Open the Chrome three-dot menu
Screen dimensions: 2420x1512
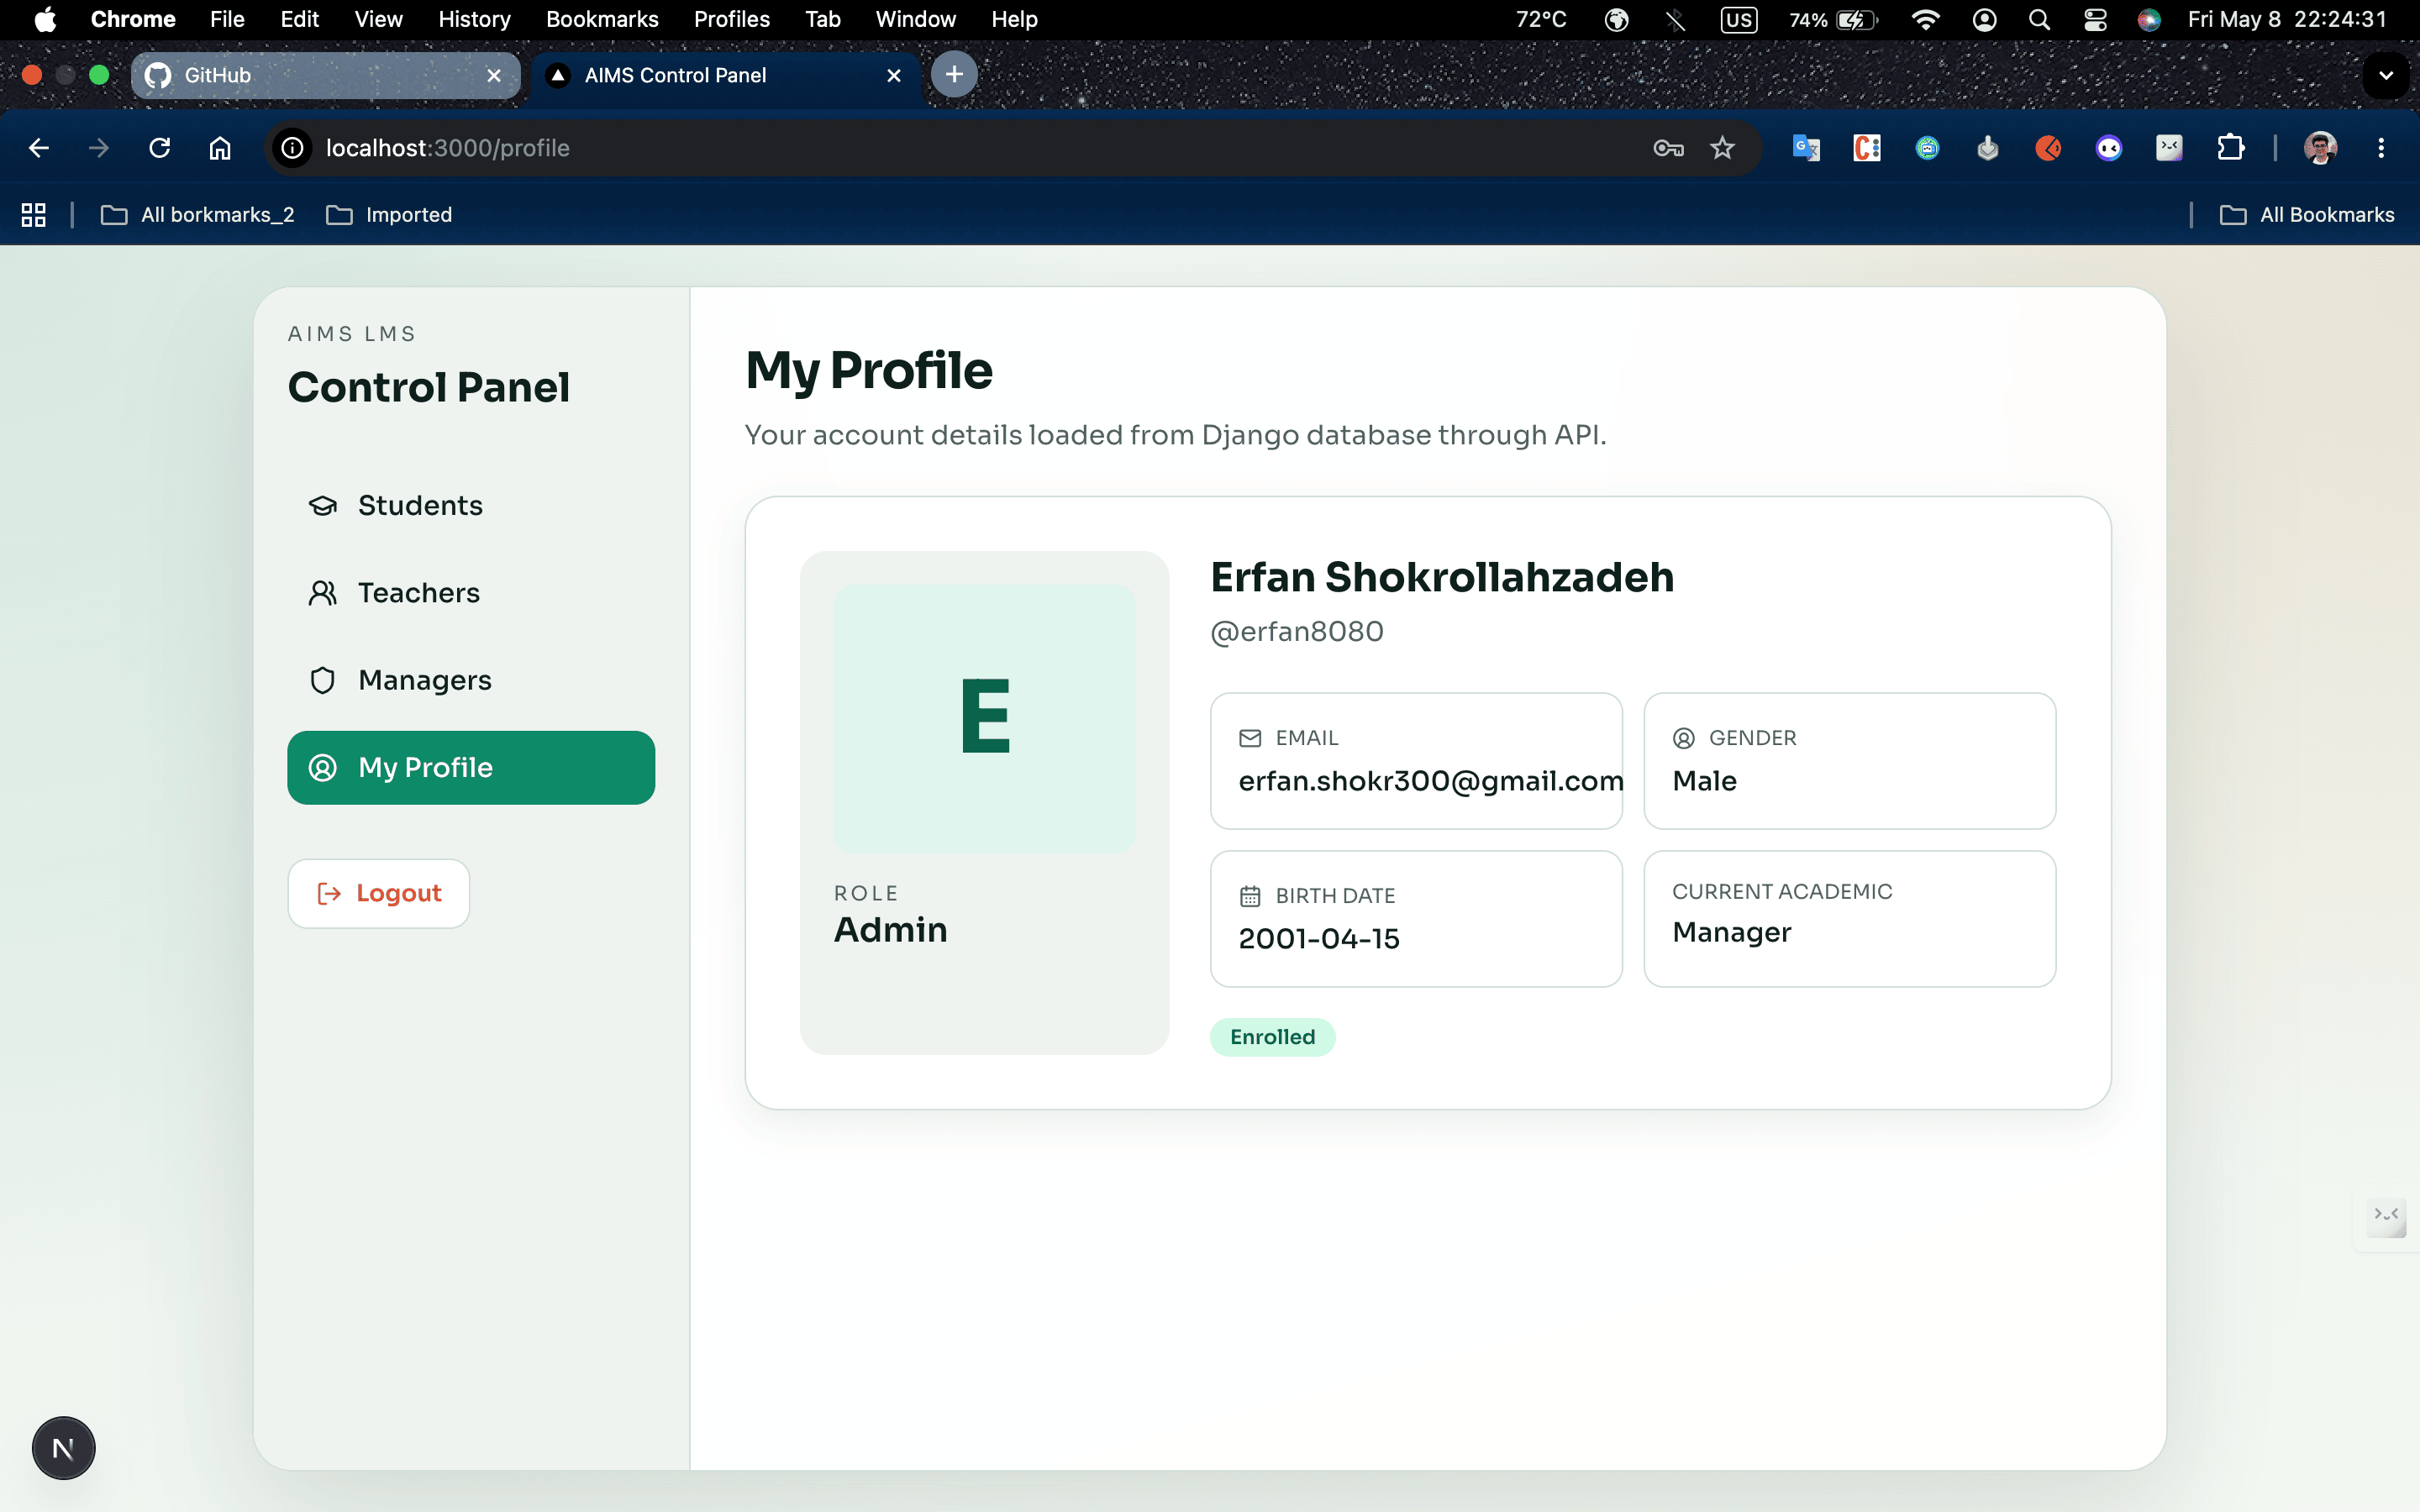(2381, 148)
